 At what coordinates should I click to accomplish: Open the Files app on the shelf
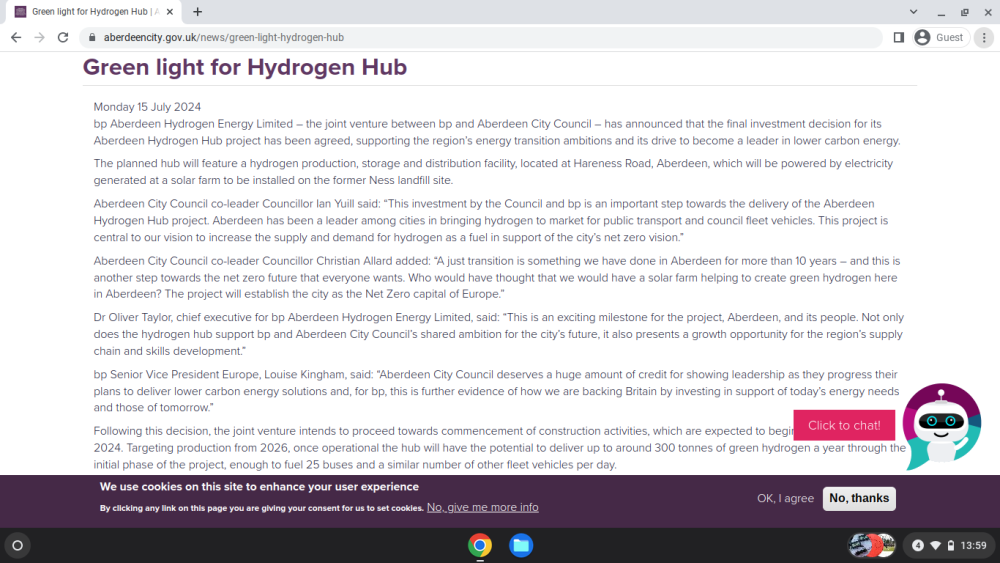click(x=521, y=546)
